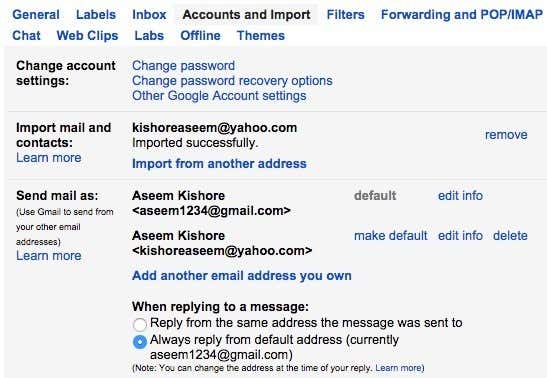The image size is (547, 378).
Task: Open Learn more under Send mail as
Action: 48,256
